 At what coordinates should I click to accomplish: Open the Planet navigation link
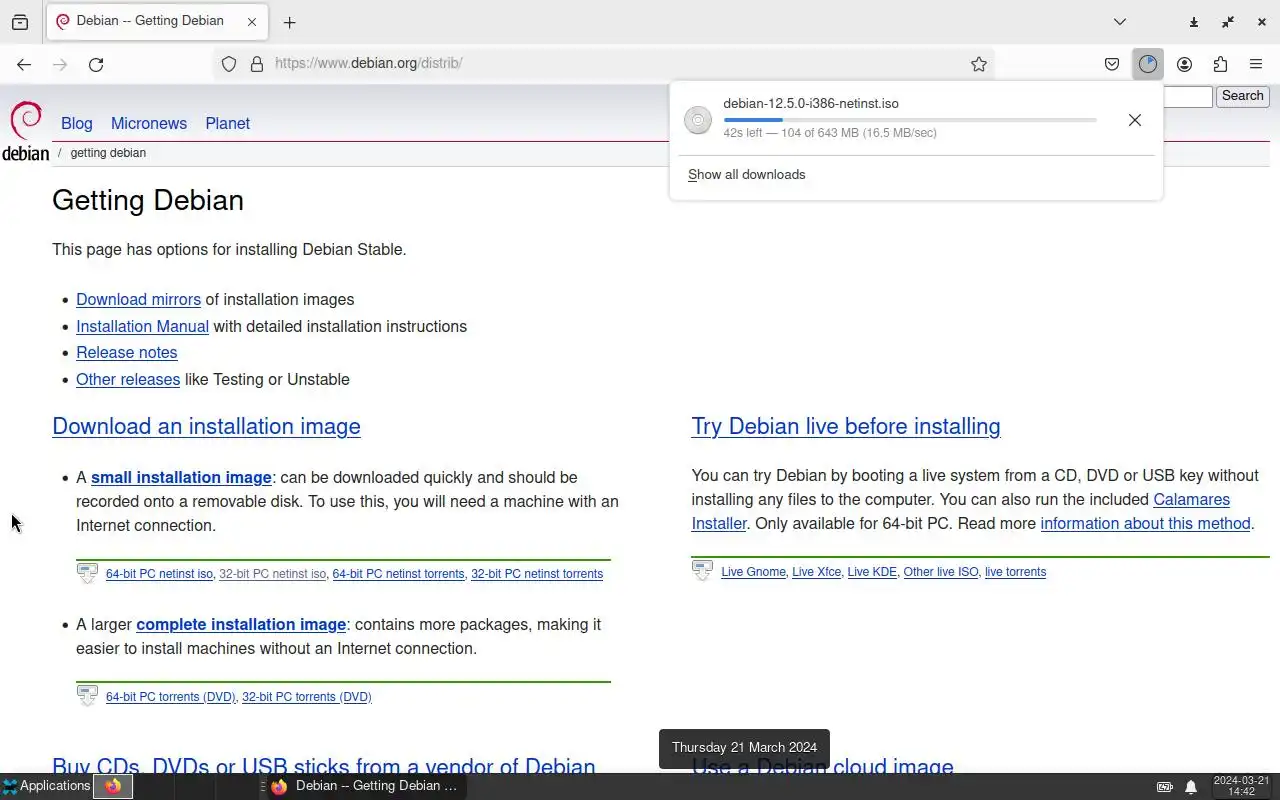[228, 123]
